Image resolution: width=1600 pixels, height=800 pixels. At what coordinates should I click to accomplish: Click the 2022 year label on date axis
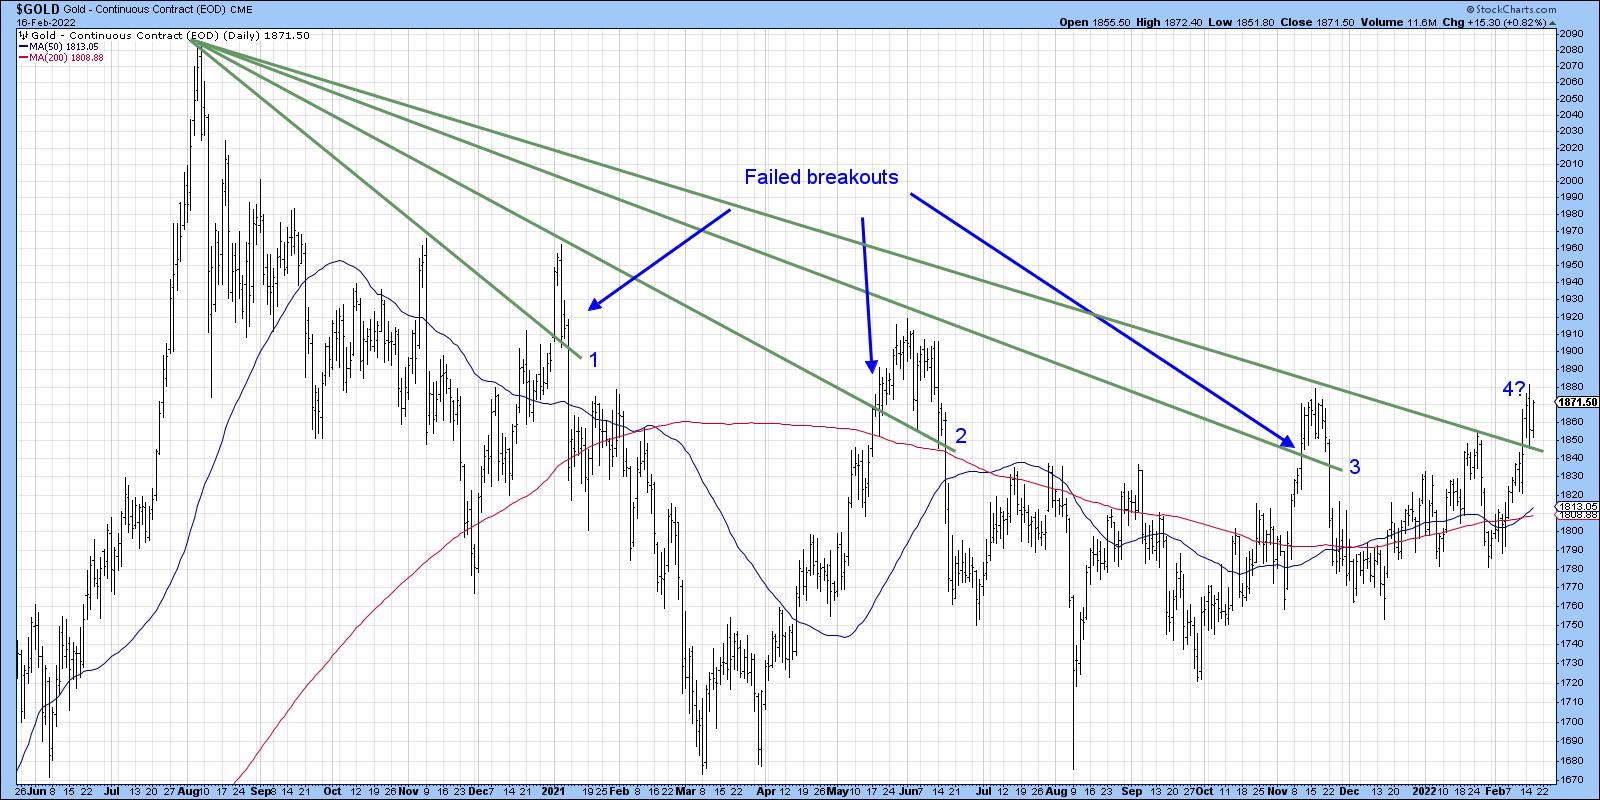[1423, 791]
